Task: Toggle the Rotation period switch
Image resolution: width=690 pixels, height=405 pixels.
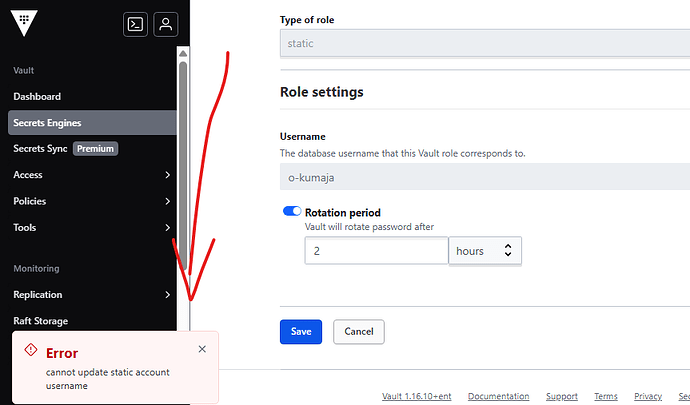Action: tap(292, 211)
